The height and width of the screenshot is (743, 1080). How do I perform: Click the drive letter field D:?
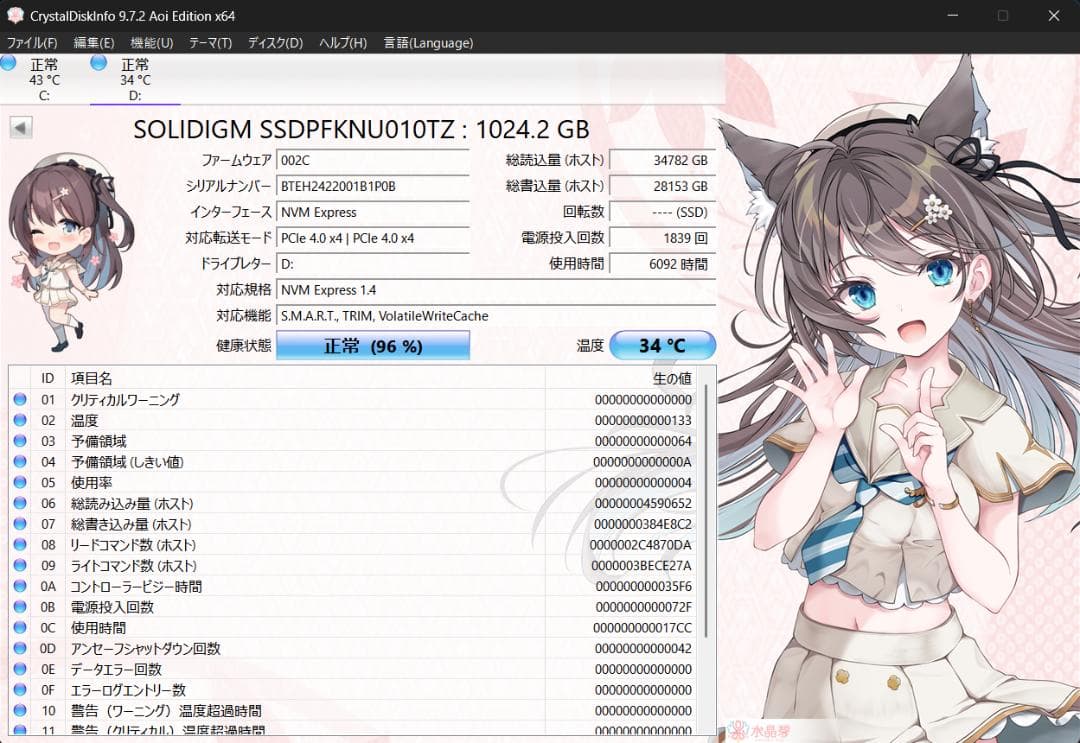coord(373,264)
